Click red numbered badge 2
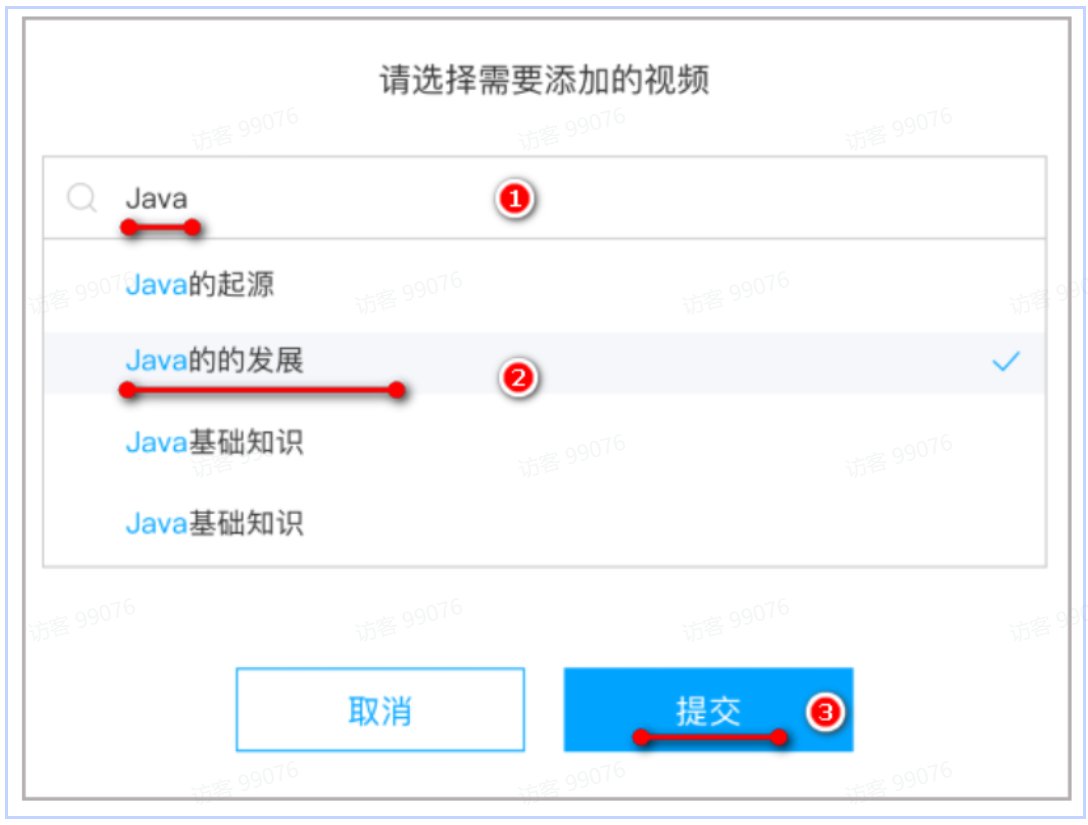This screenshot has height=825, width=1088. [518, 378]
